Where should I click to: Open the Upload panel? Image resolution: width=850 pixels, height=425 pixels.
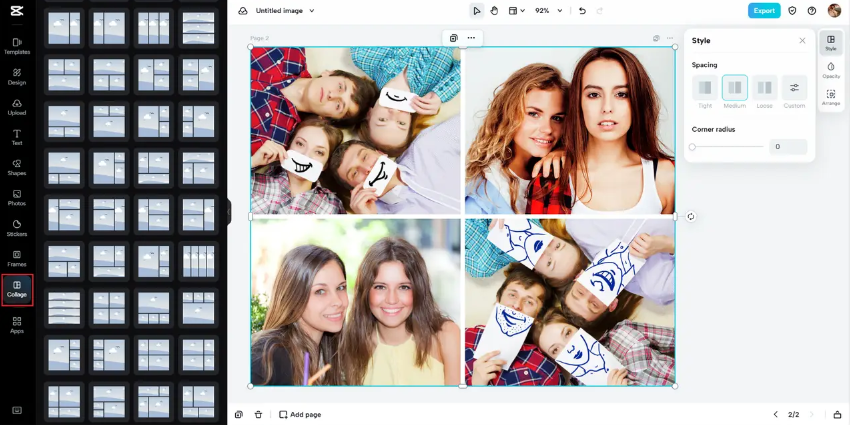[x=17, y=107]
